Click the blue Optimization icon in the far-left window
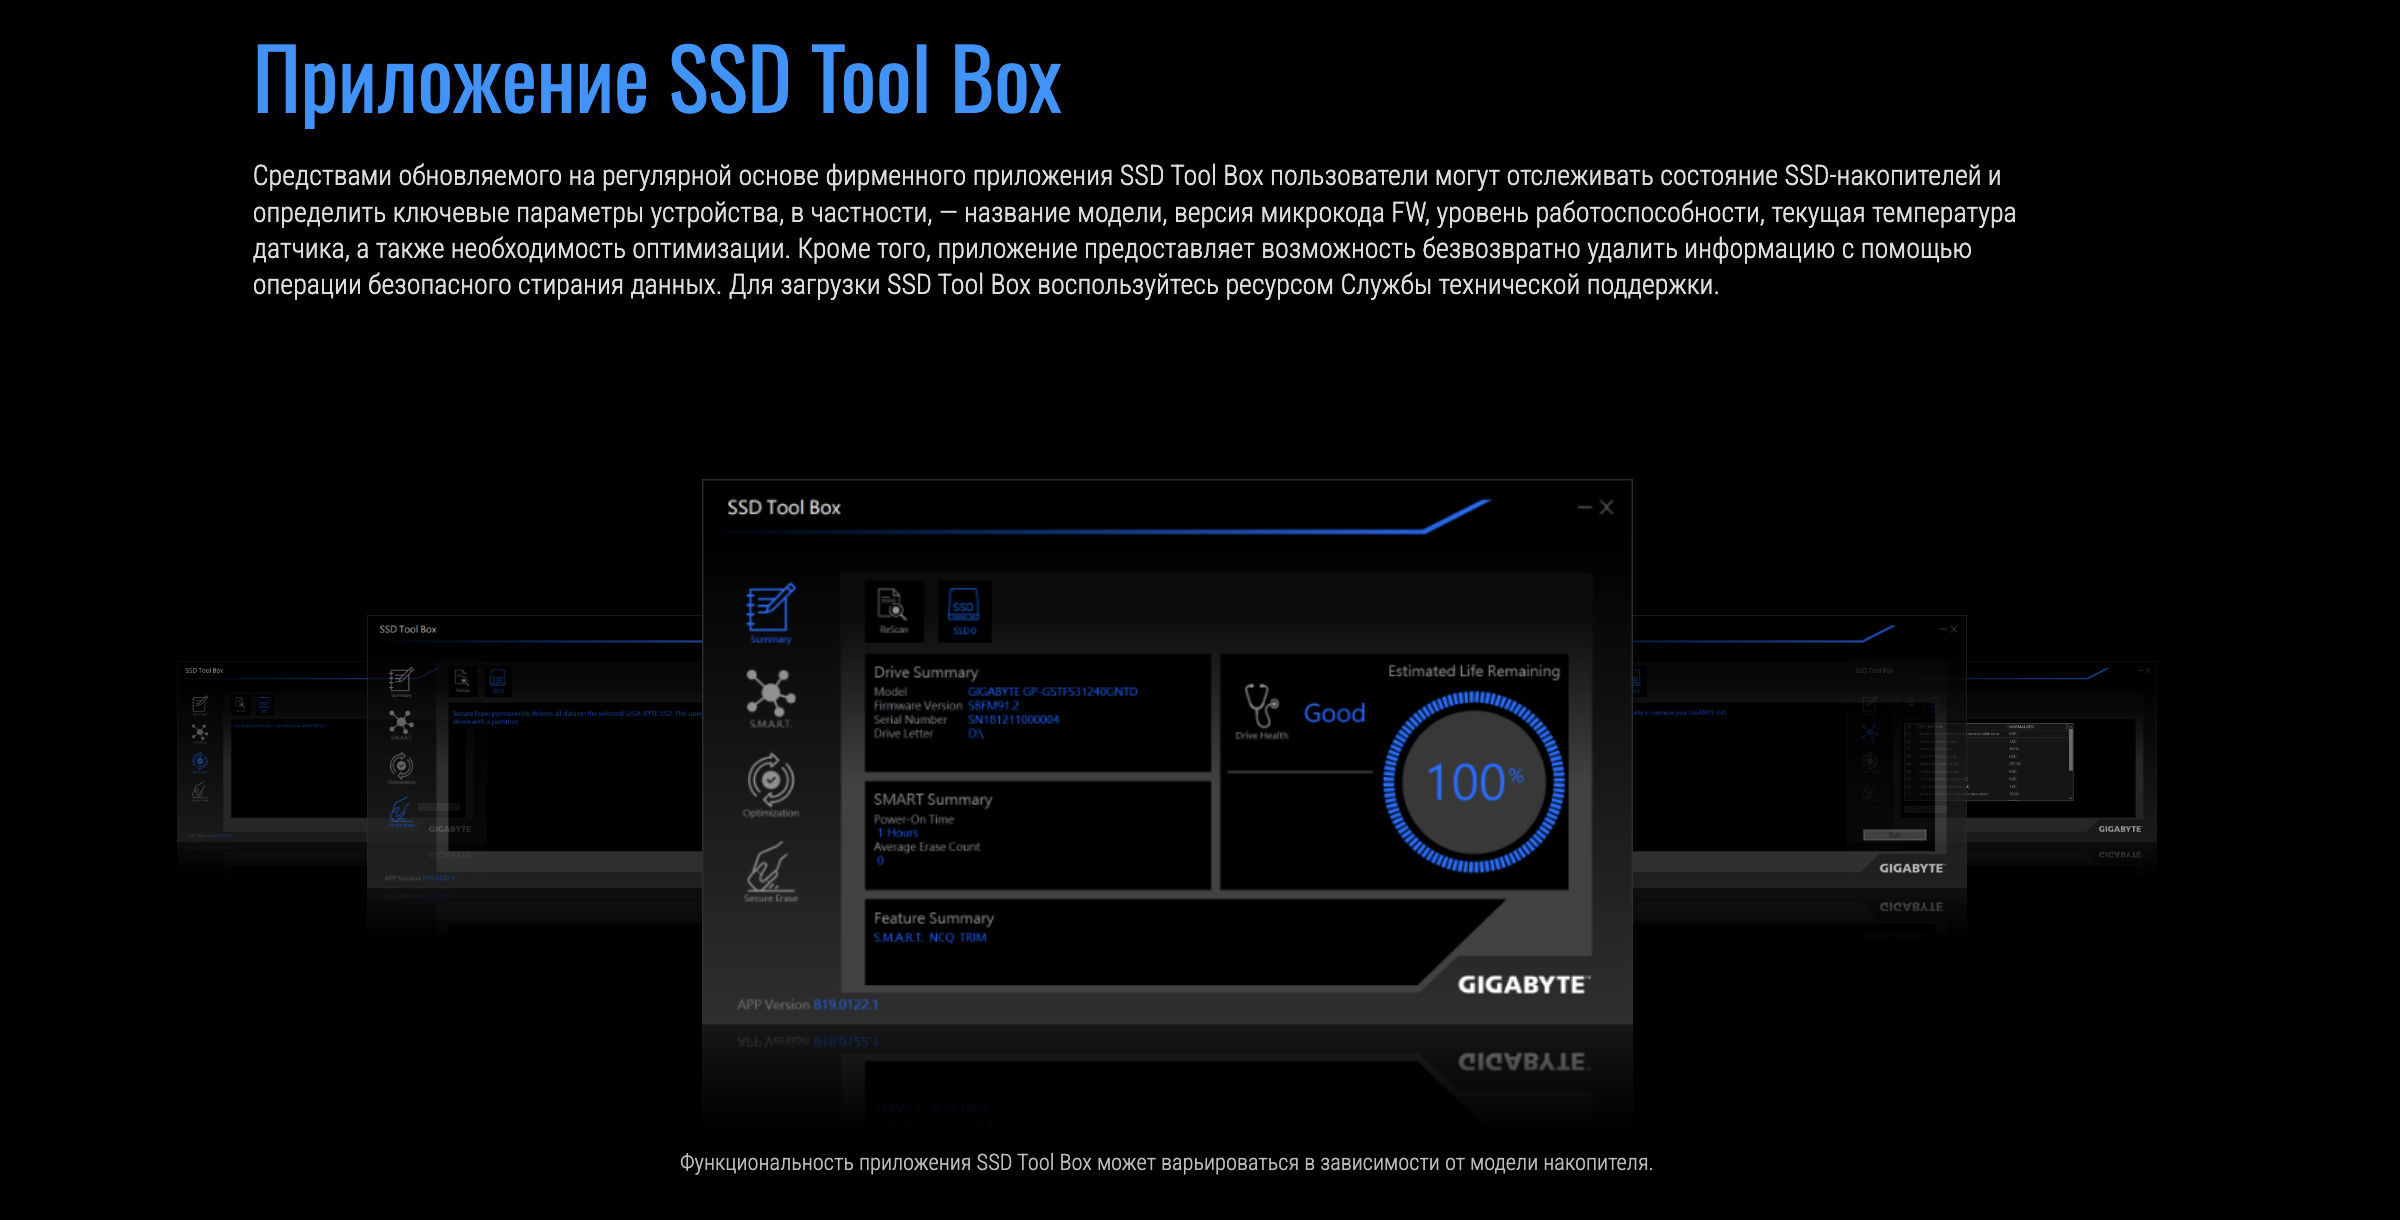This screenshot has height=1220, width=2400. point(200,762)
